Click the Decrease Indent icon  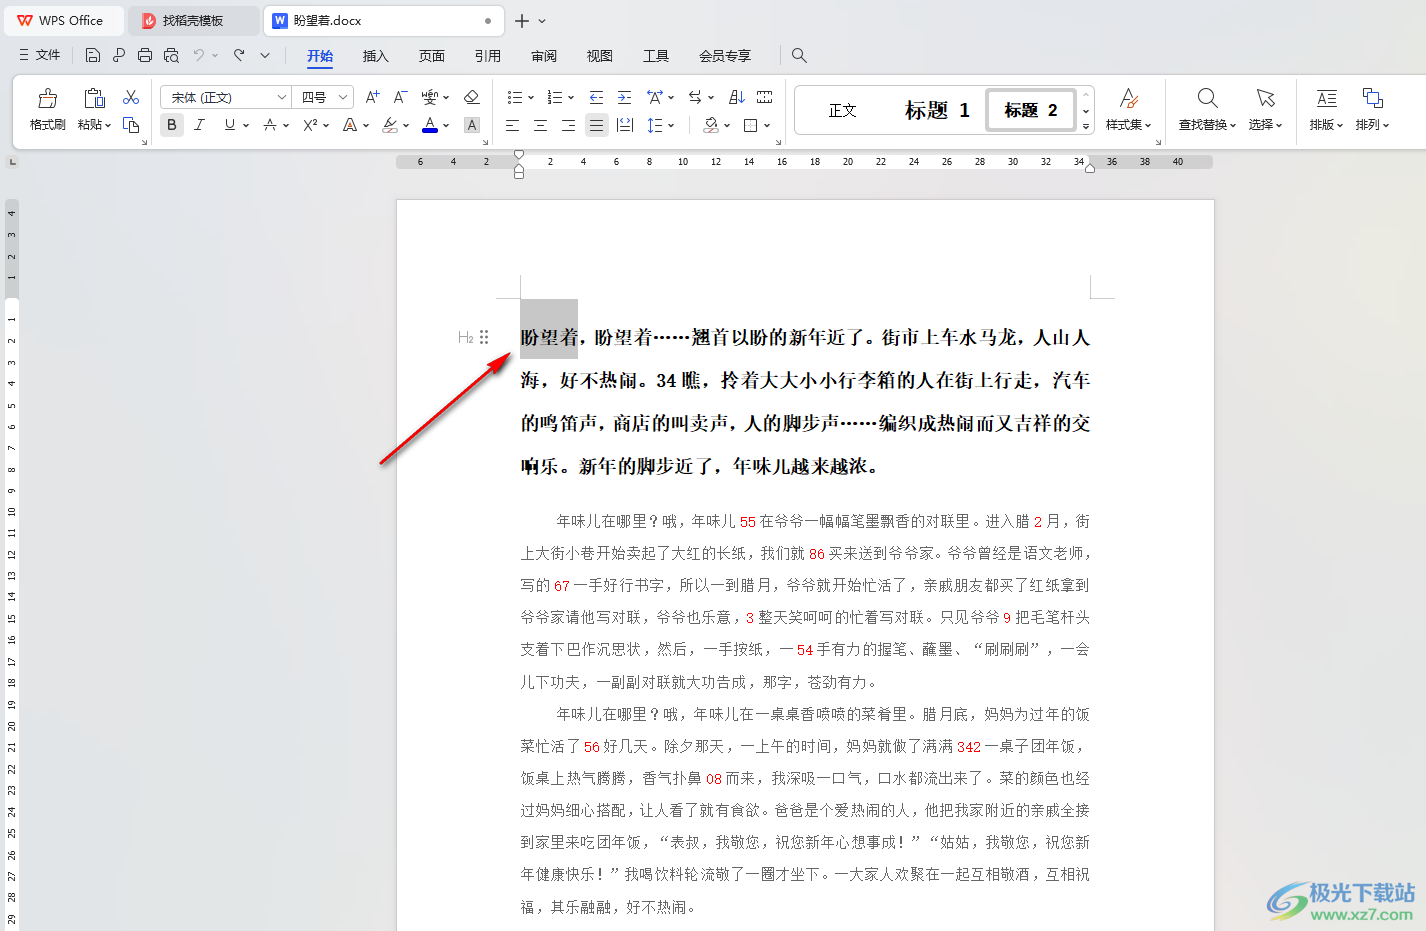pos(596,97)
